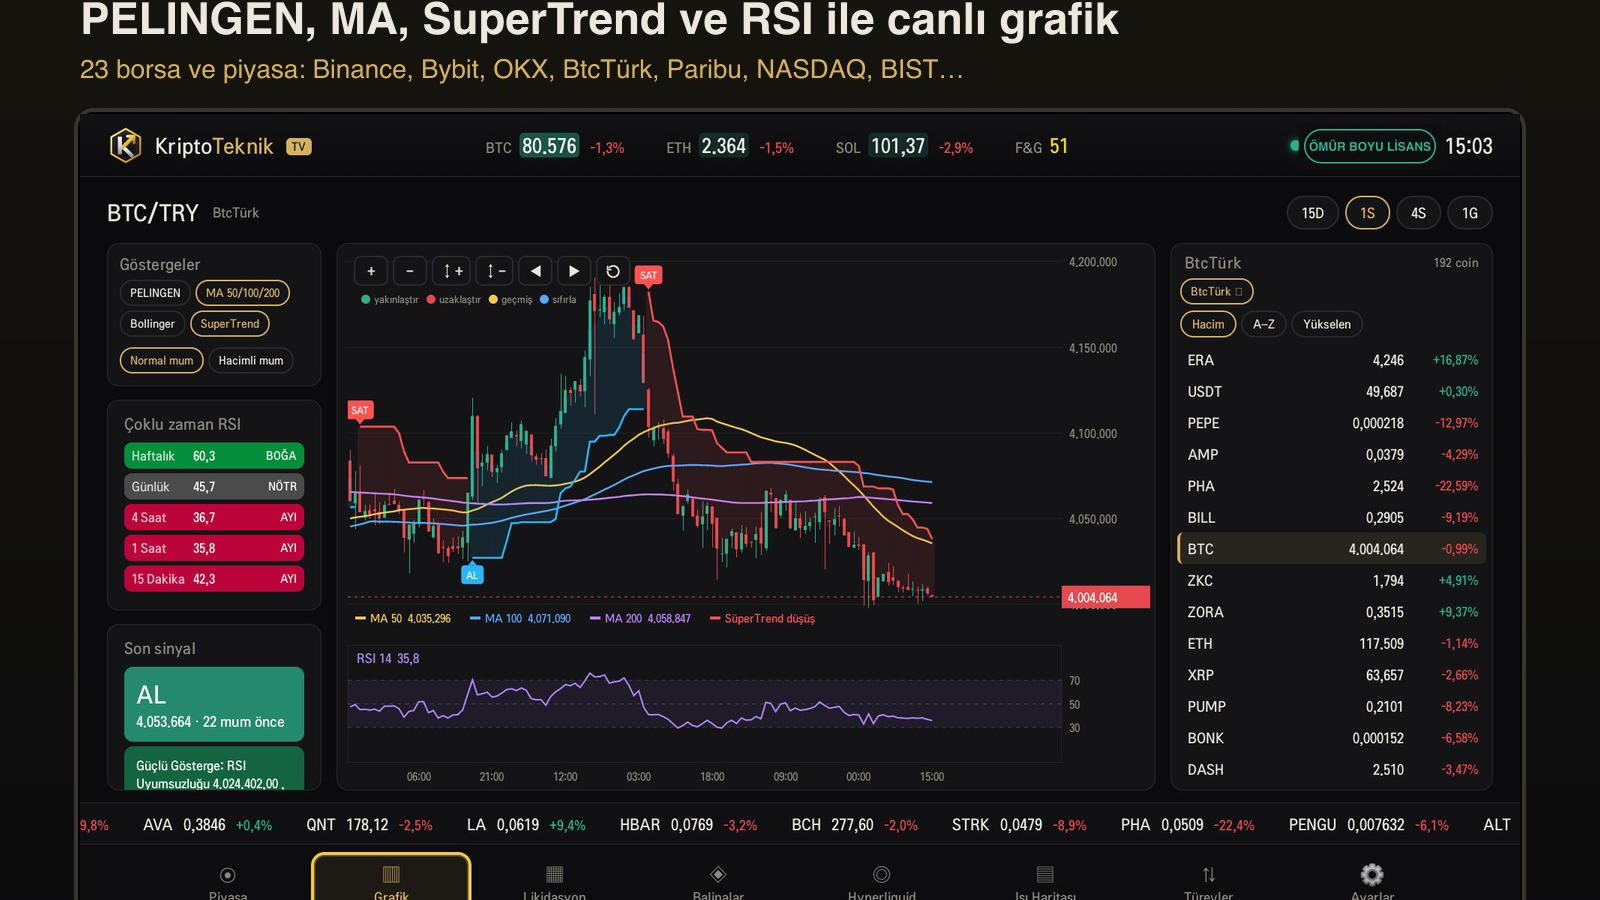This screenshot has width=1600, height=900.
Task: Open the Hyperliquid navigation icon
Action: pos(881,875)
